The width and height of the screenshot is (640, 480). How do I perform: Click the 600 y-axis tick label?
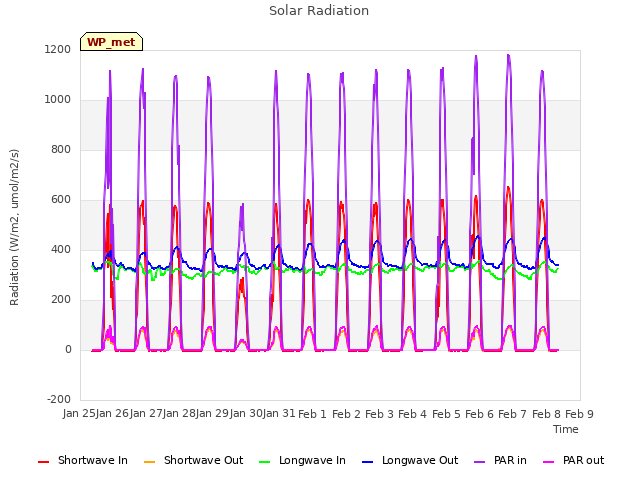point(61,200)
